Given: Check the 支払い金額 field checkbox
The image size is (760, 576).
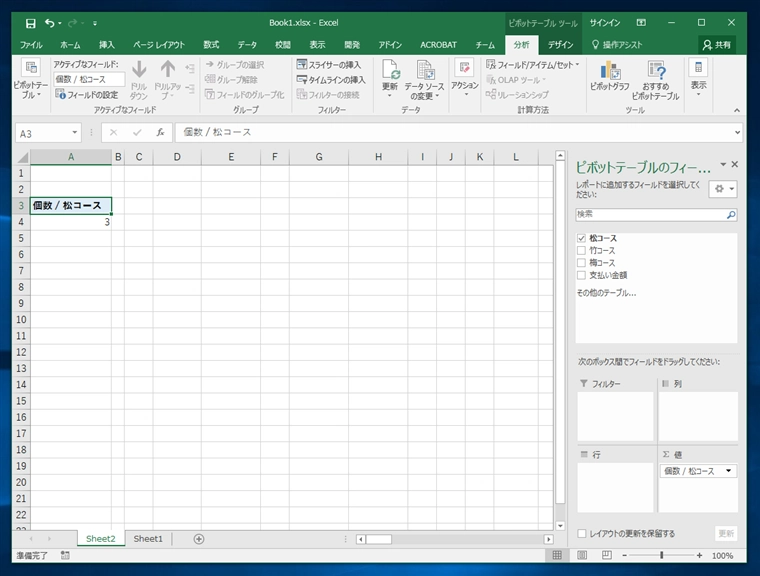Looking at the screenshot, I should click(x=581, y=275).
